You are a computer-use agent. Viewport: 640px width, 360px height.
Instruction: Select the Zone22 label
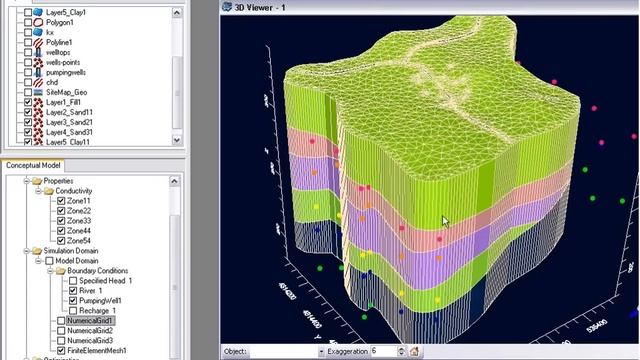79,211
